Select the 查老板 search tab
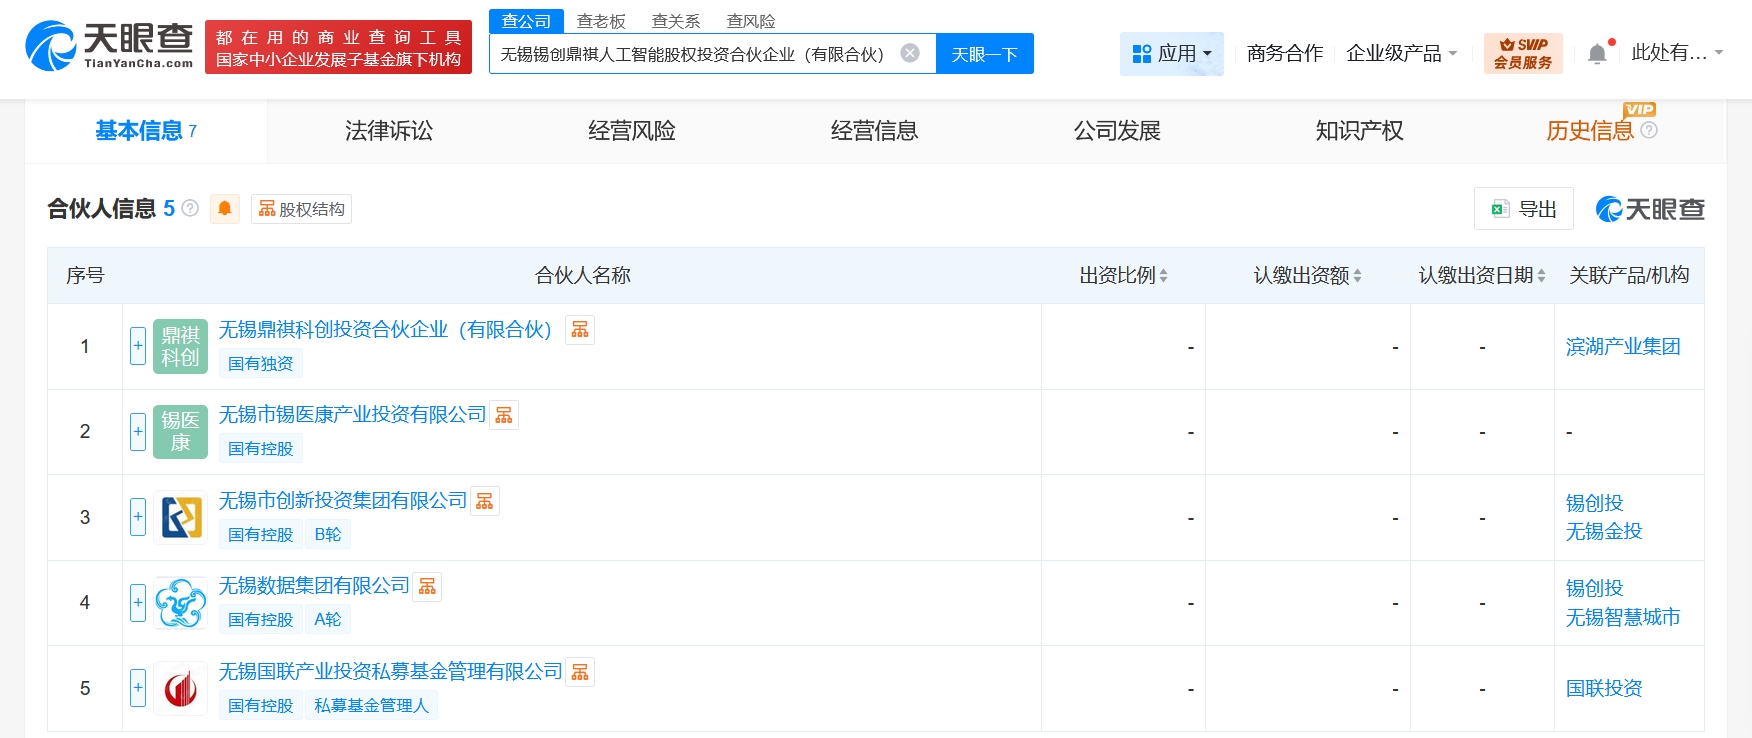Screen dimensions: 1752x738 601,21
